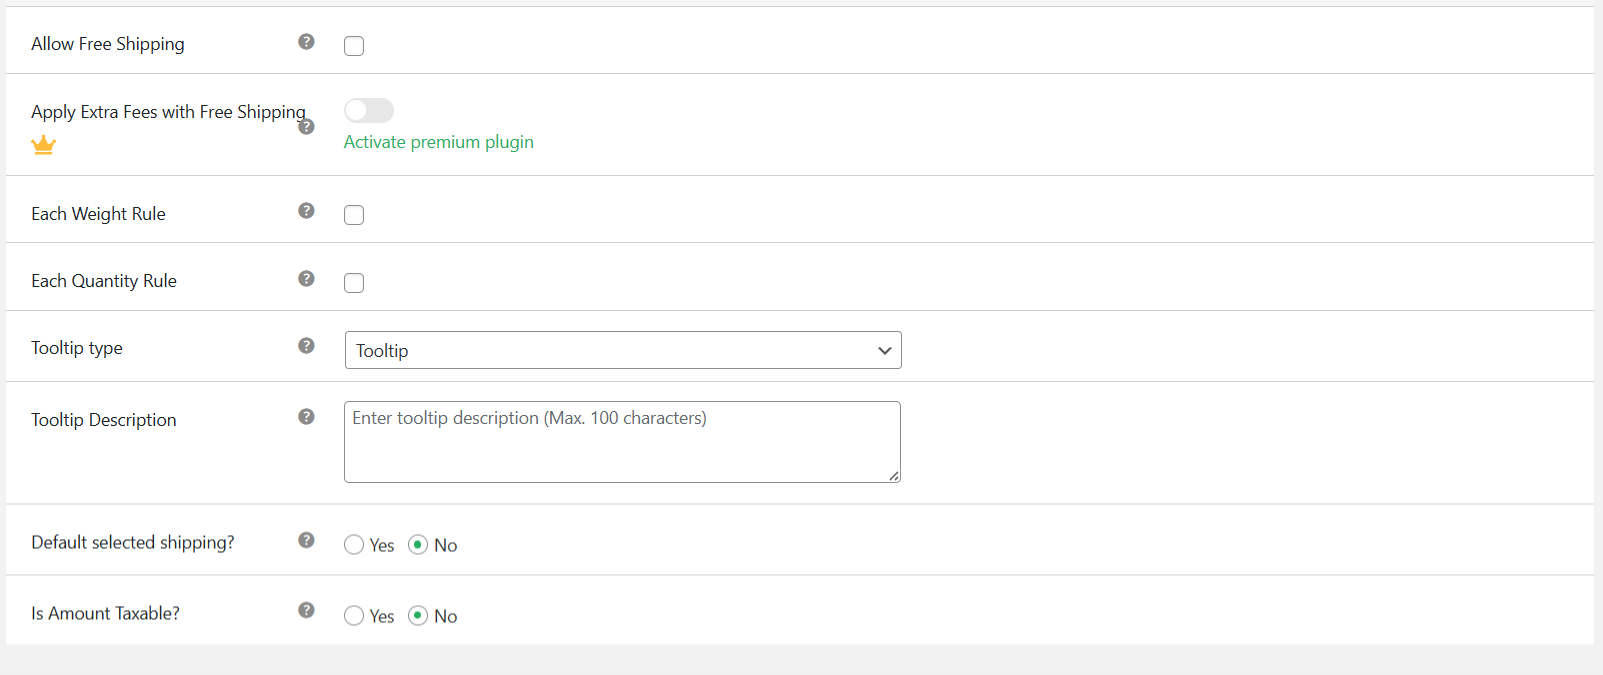Viewport: 1603px width, 675px height.
Task: Select Yes for Default selected shipping
Action: [x=353, y=545]
